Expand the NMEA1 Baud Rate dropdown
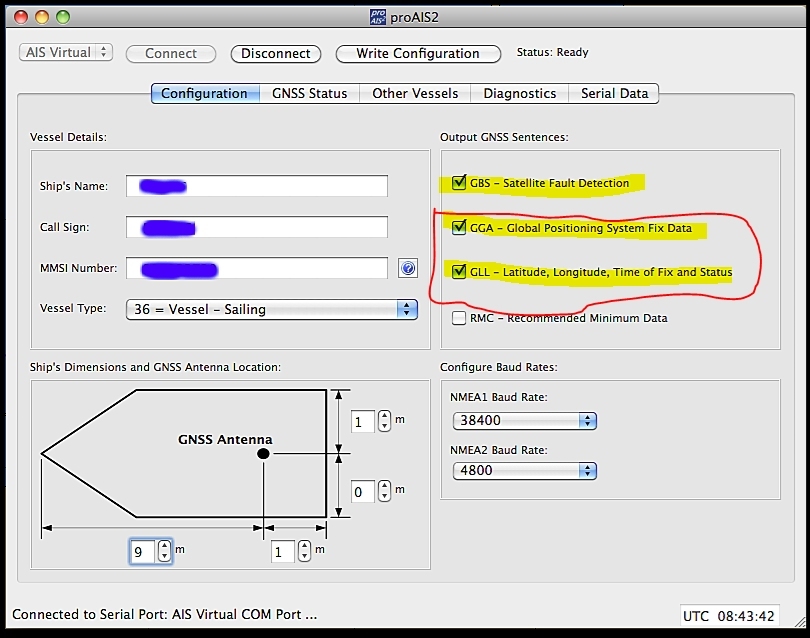This screenshot has height=638, width=810. [x=524, y=421]
